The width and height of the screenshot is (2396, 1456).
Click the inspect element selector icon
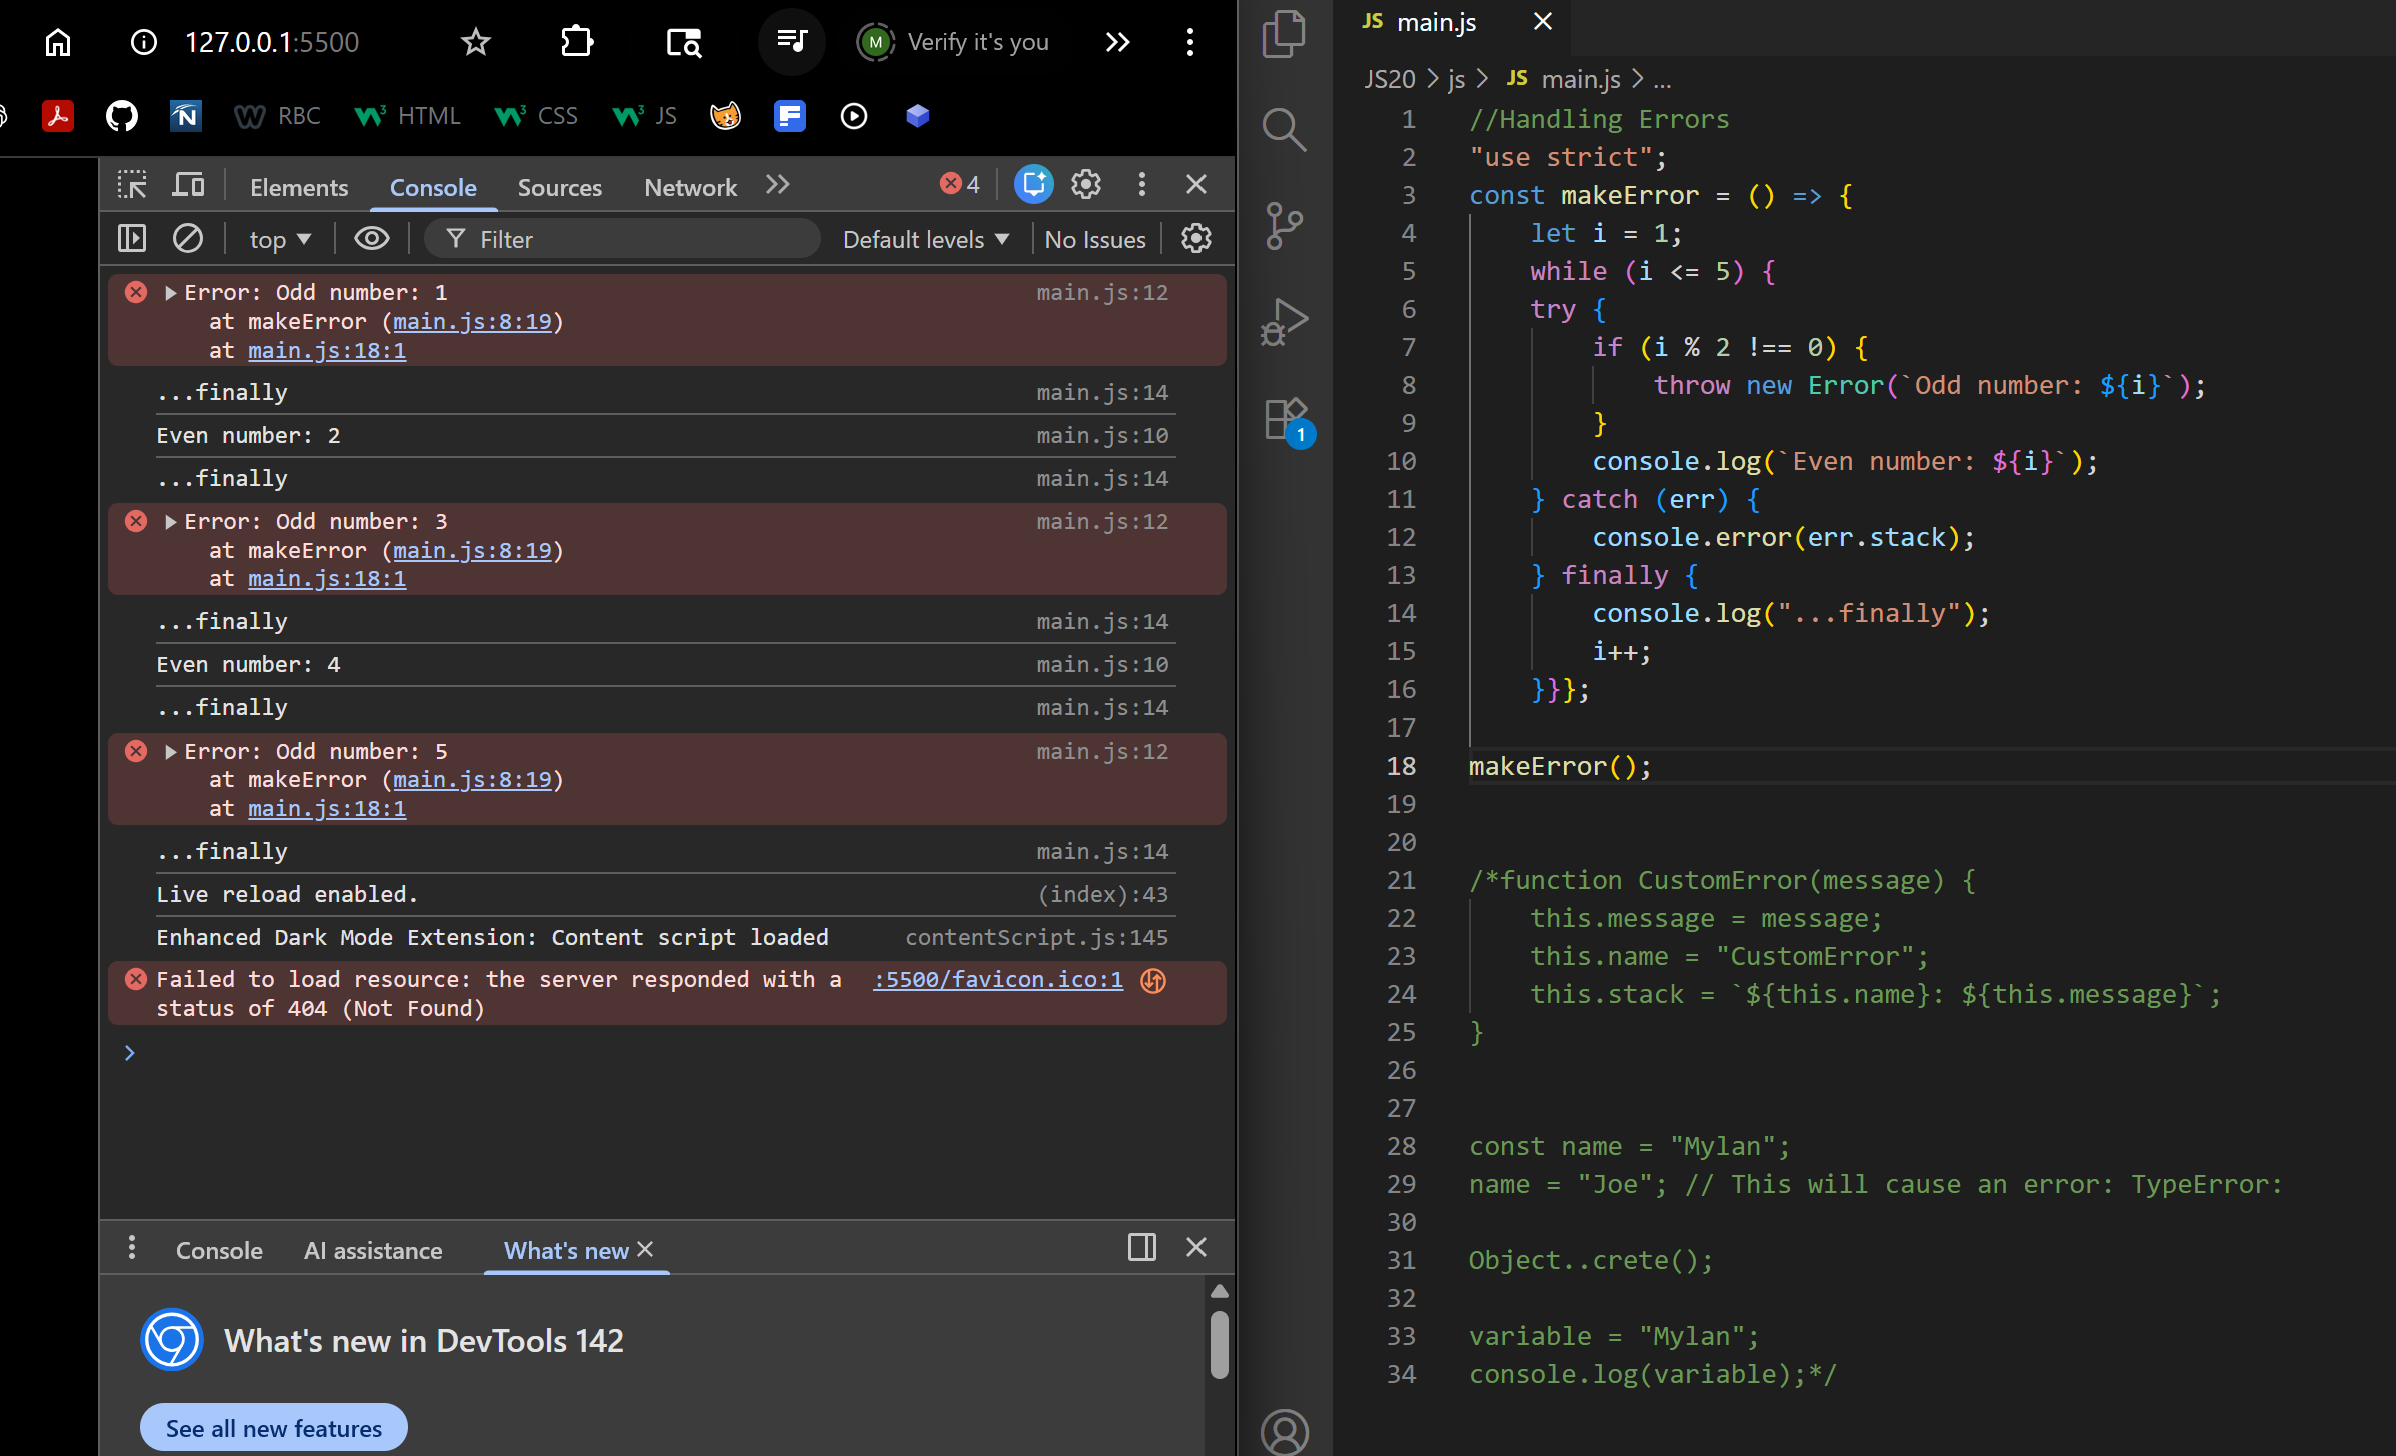pyautogui.click(x=131, y=185)
